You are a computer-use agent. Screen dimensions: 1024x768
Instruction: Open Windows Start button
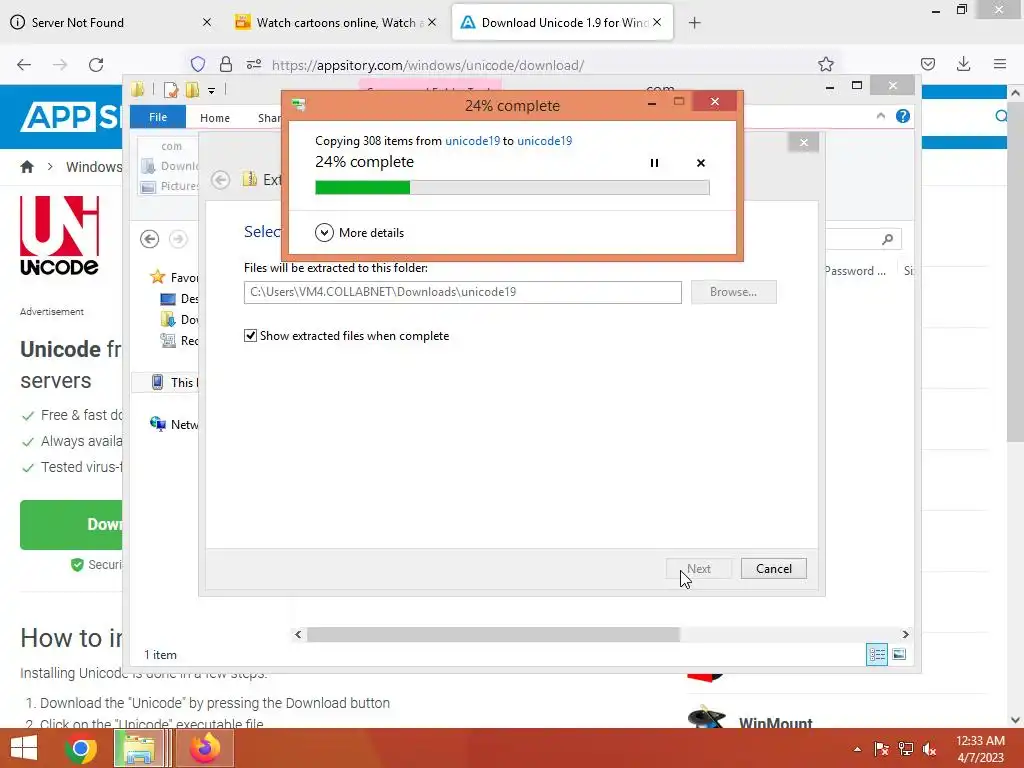click(24, 748)
